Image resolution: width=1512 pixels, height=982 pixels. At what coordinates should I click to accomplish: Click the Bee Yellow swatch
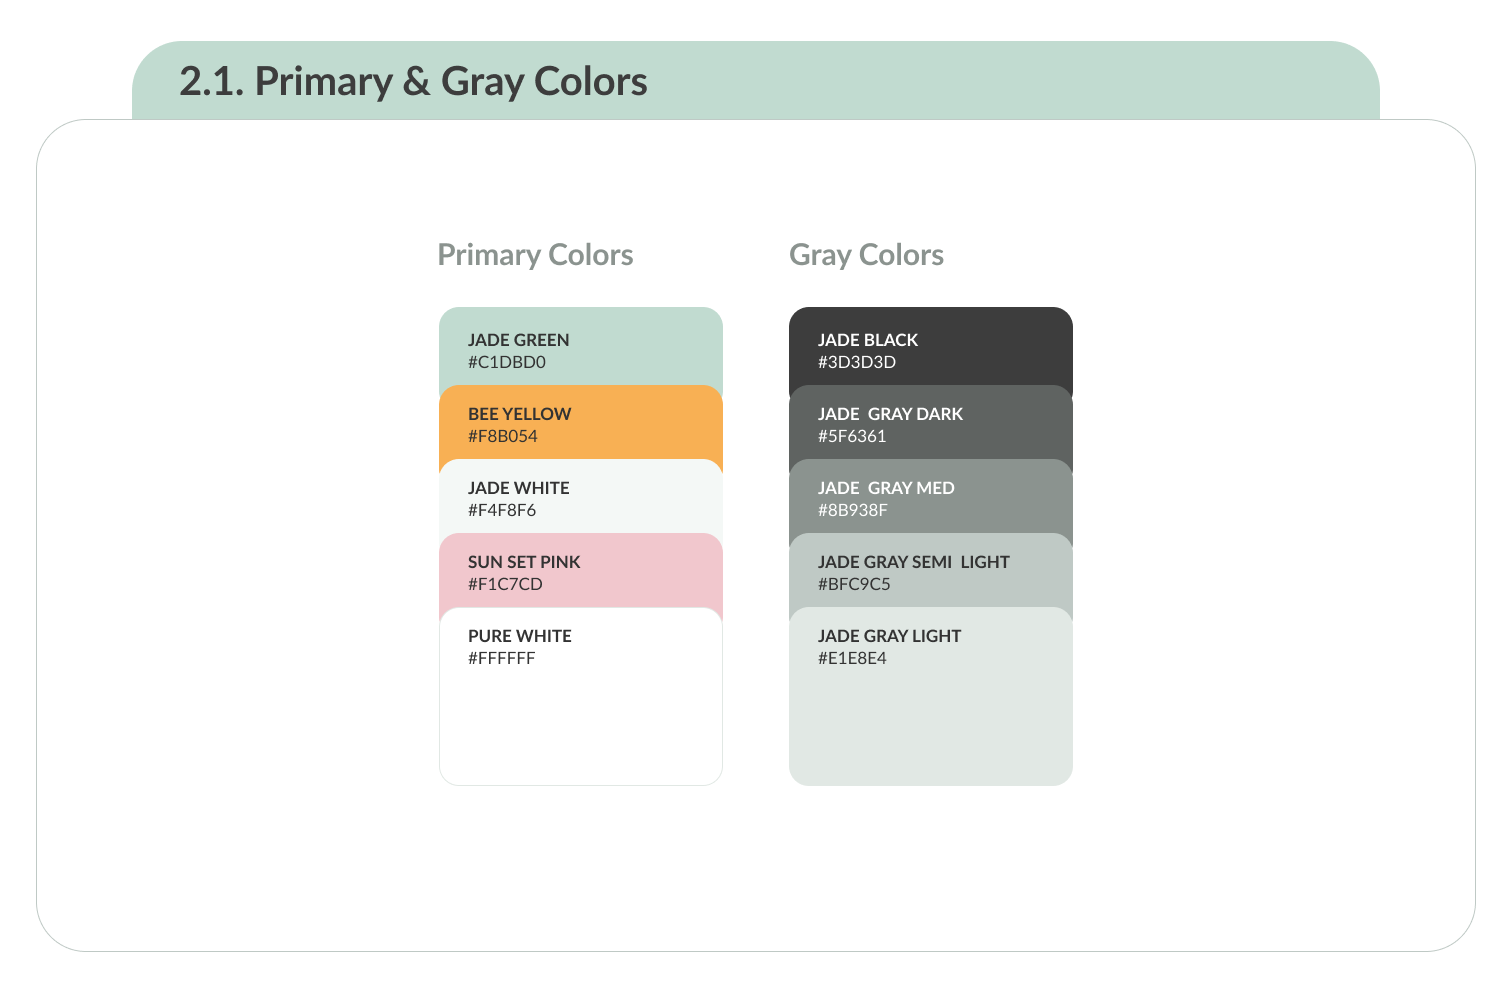tap(580, 423)
